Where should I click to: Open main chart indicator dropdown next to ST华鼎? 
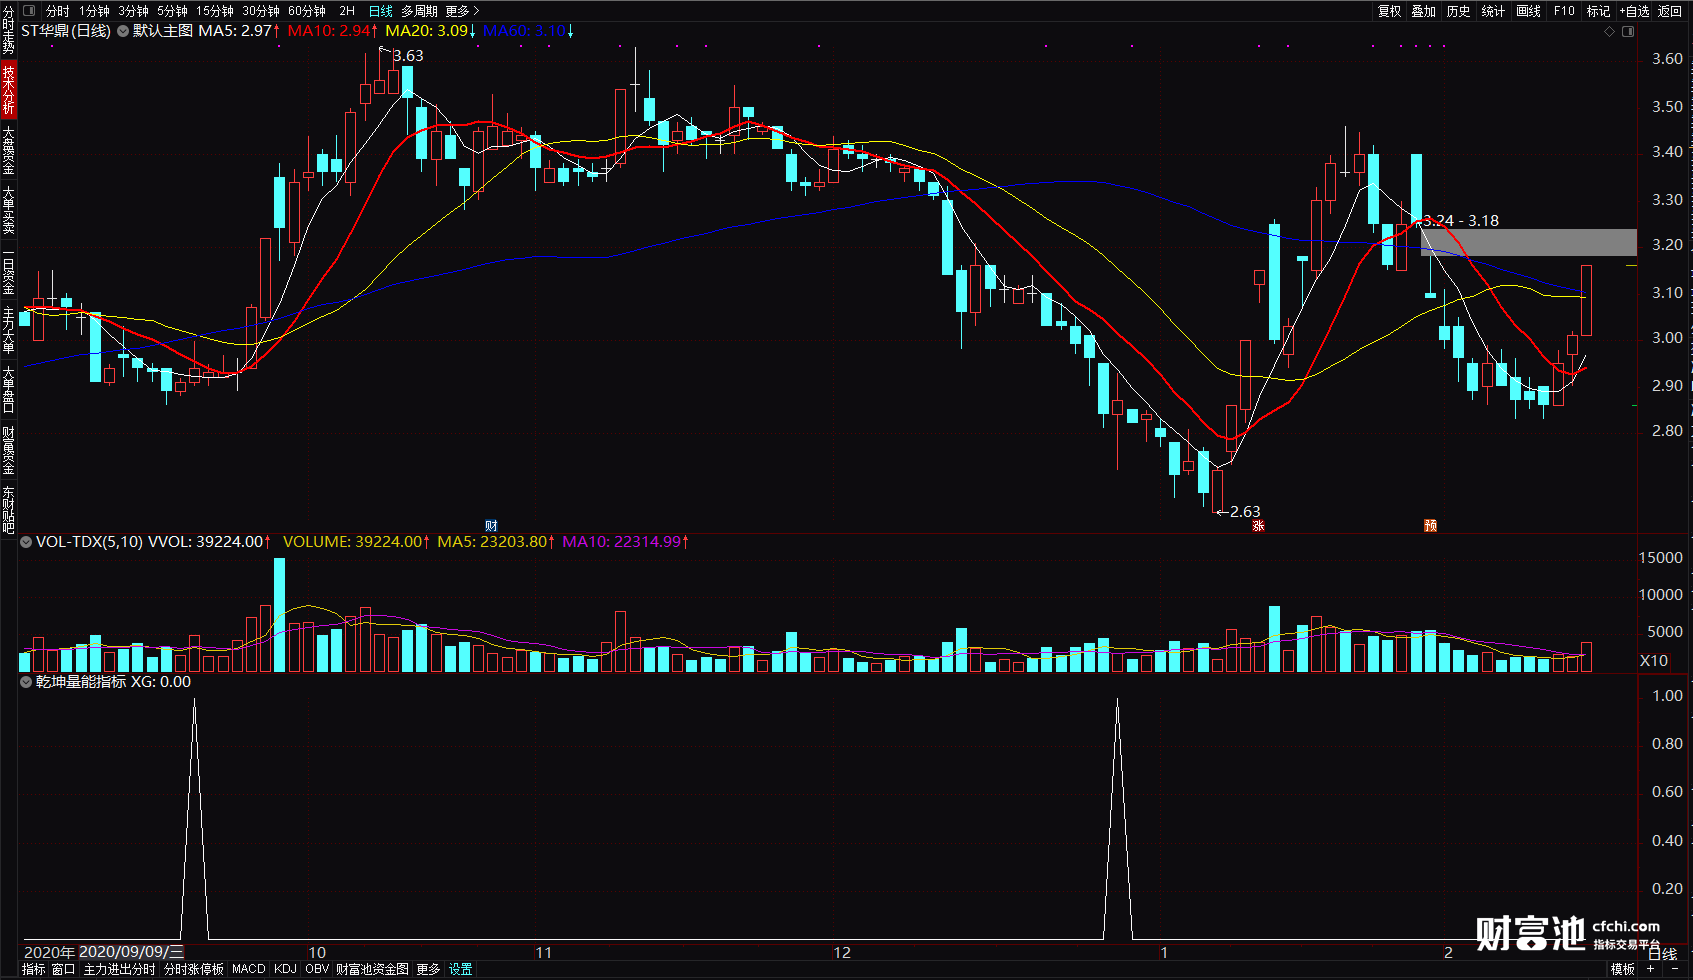123,31
